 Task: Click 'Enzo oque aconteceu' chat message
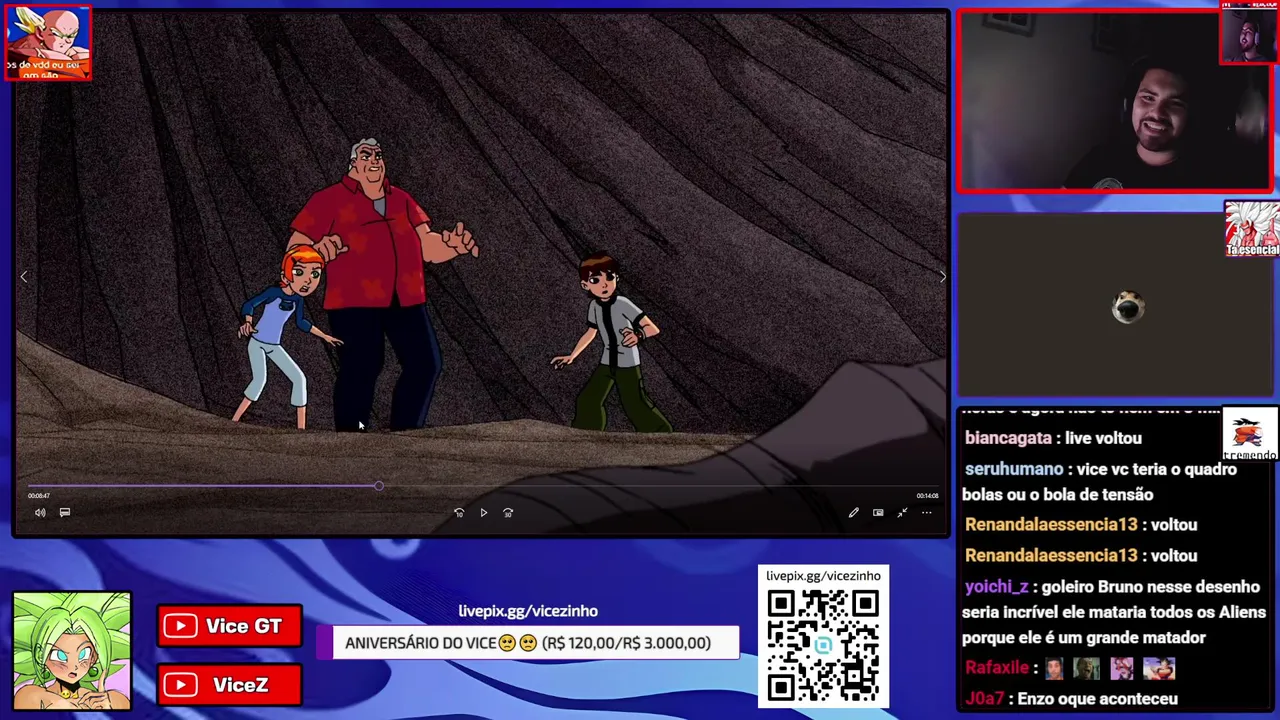[x=1097, y=699]
